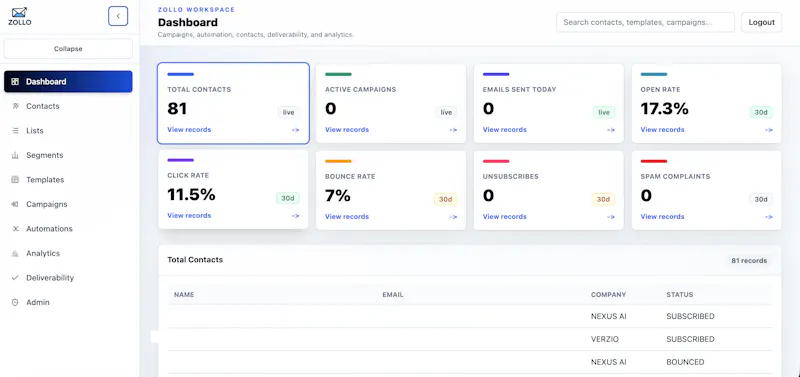Open View records under Total Contacts
Image resolution: width=800 pixels, height=377 pixels.
(x=189, y=130)
